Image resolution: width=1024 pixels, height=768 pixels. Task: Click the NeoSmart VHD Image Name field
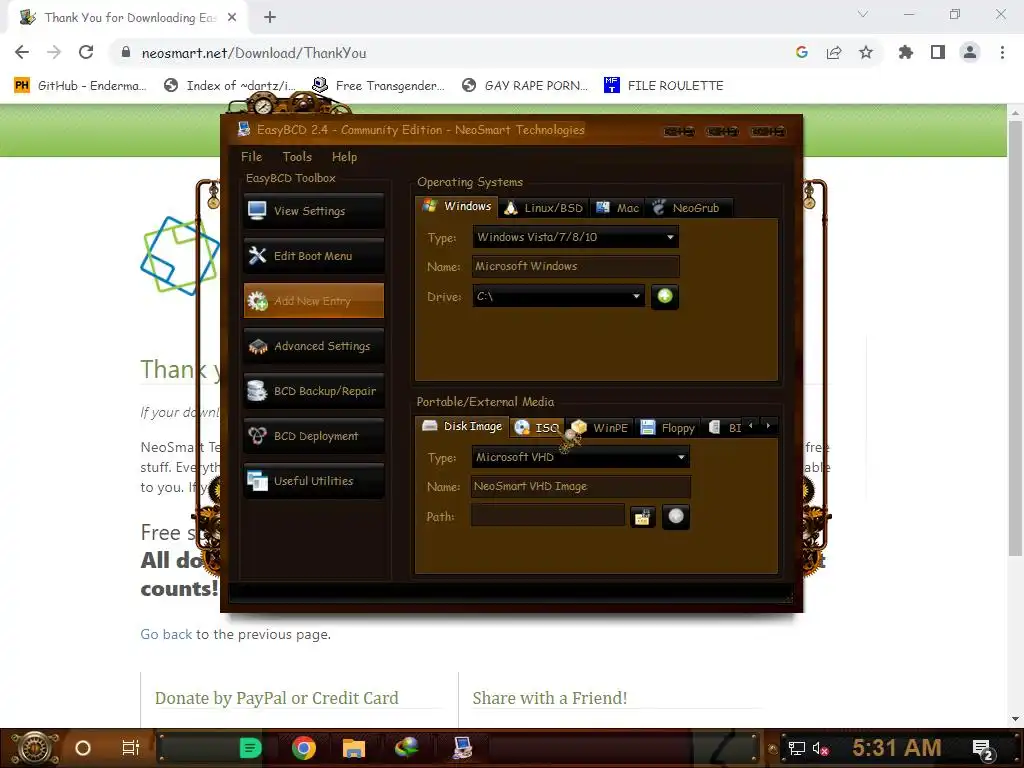[581, 487]
